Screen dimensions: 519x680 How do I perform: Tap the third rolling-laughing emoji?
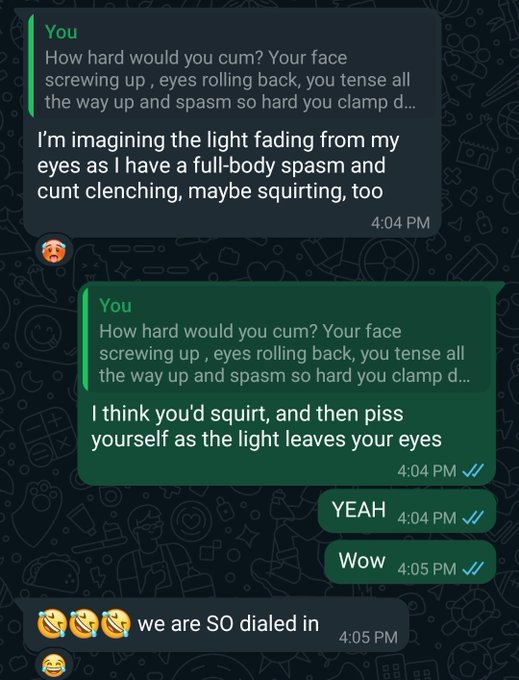click(116, 624)
